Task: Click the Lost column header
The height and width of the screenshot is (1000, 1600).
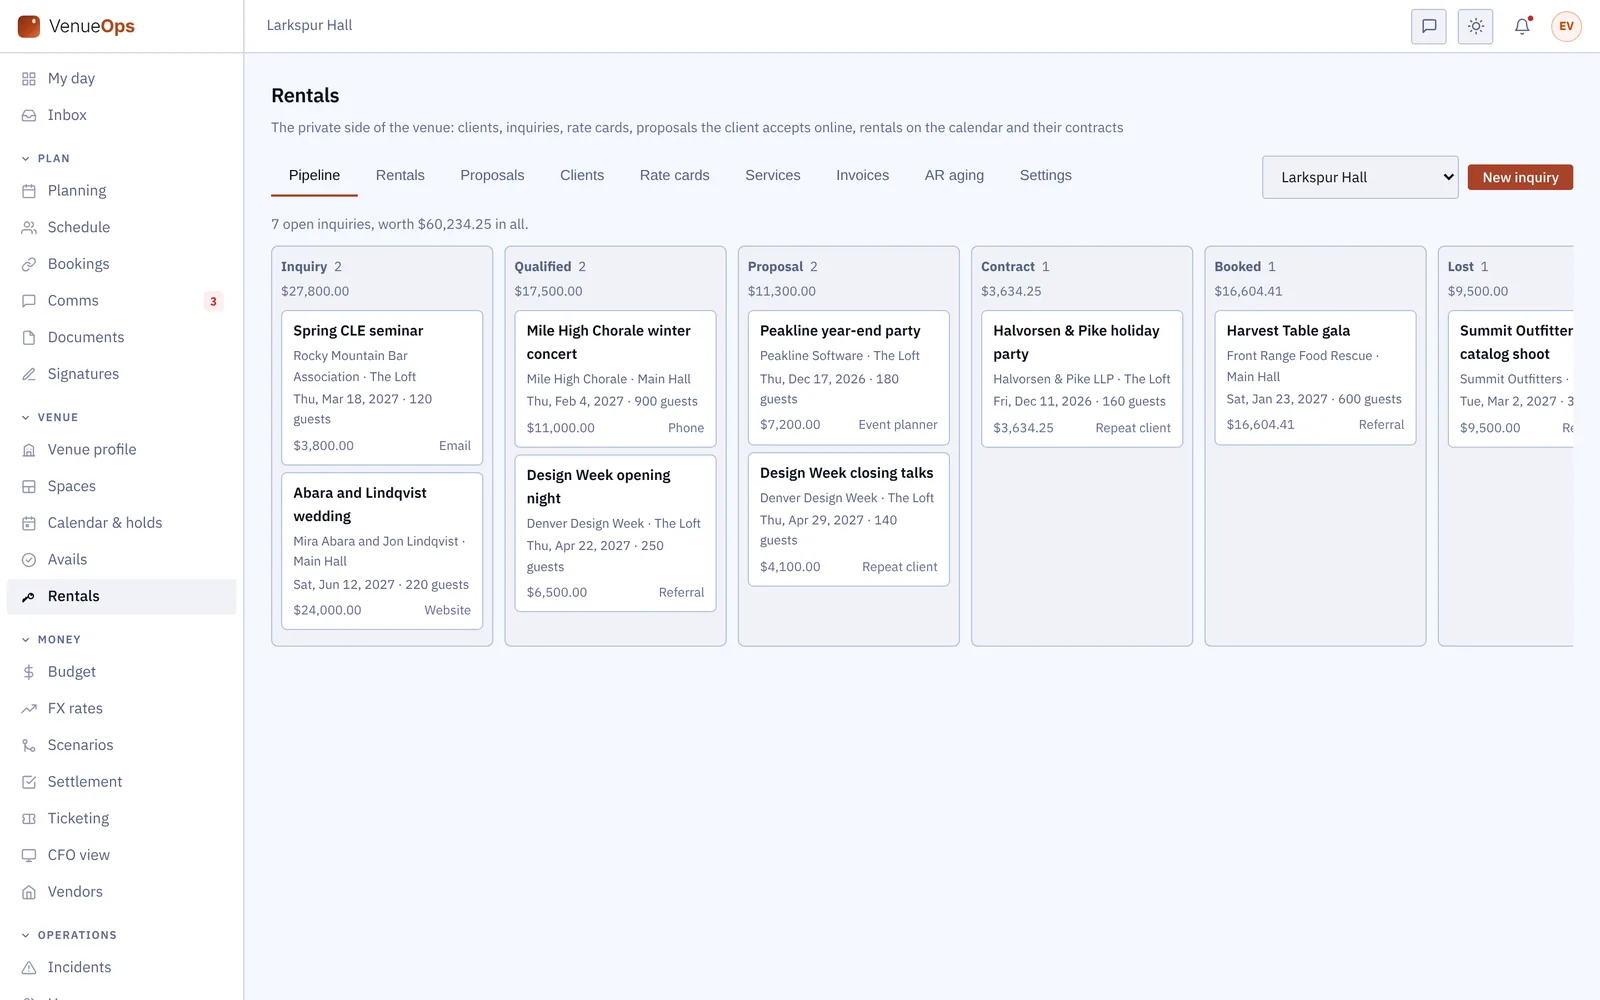Action: coord(1468,267)
